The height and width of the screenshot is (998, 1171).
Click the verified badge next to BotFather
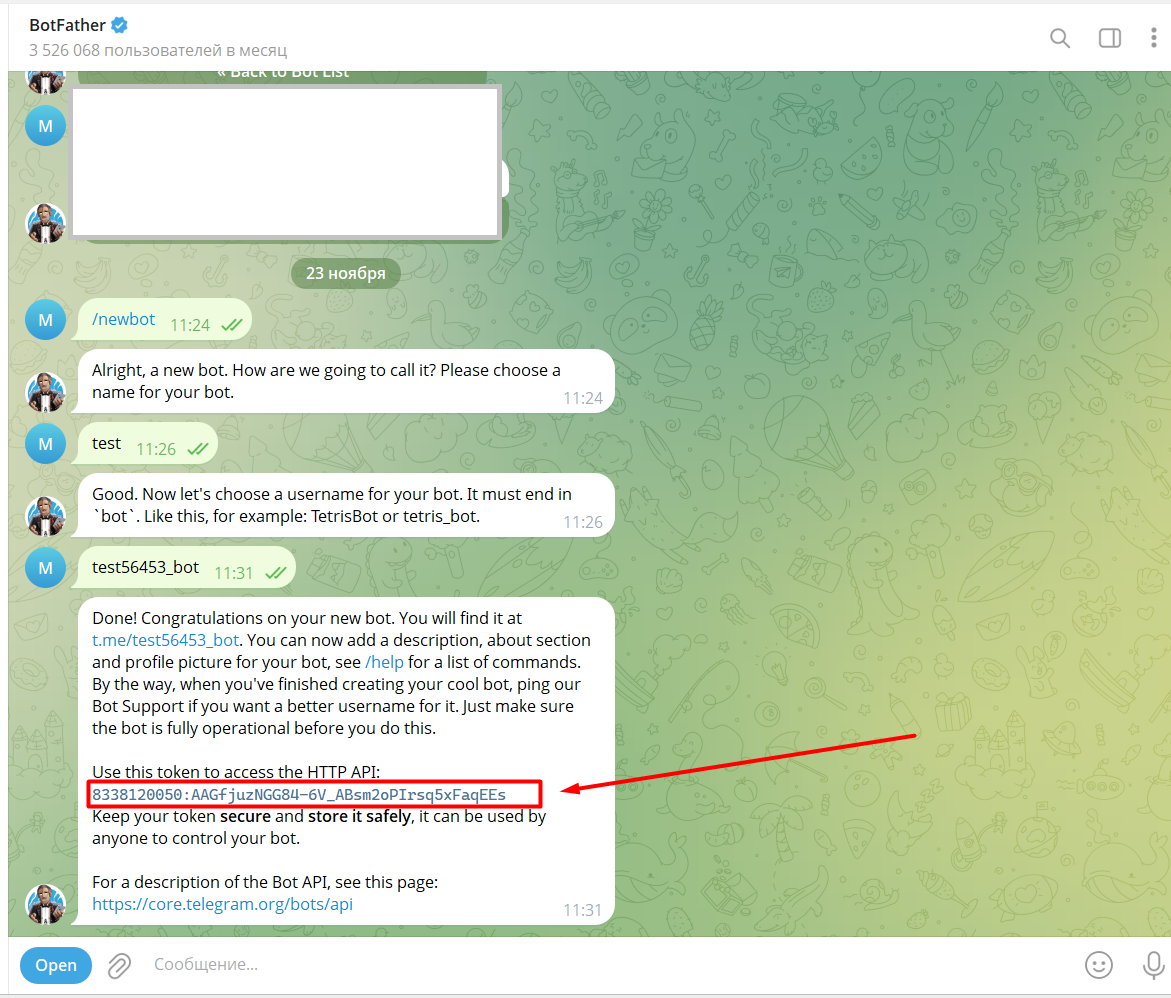(x=119, y=25)
